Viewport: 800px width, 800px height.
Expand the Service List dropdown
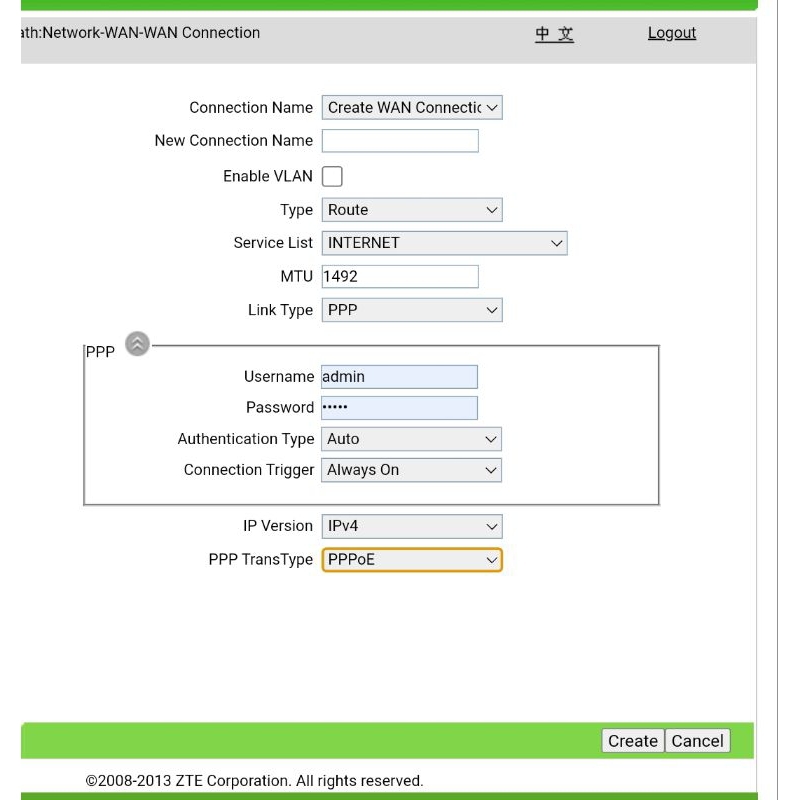pyautogui.click(x=444, y=243)
